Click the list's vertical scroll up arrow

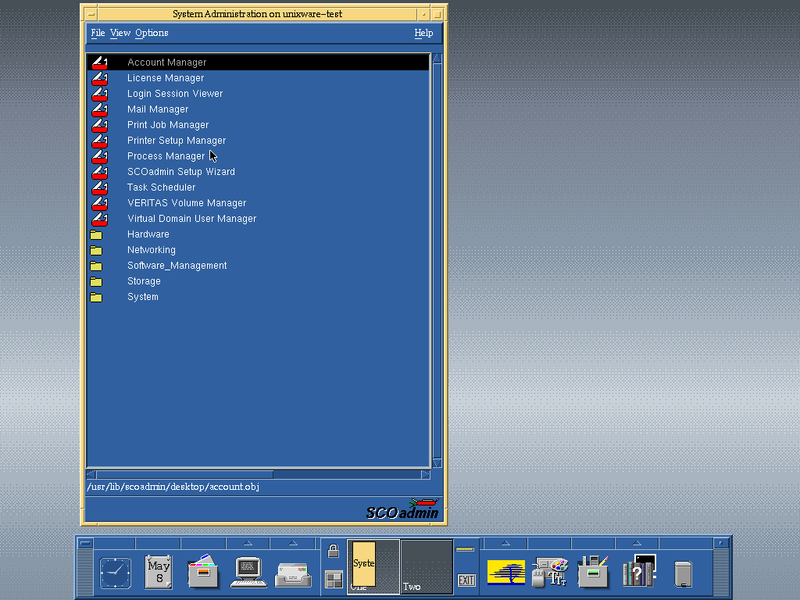point(437,58)
